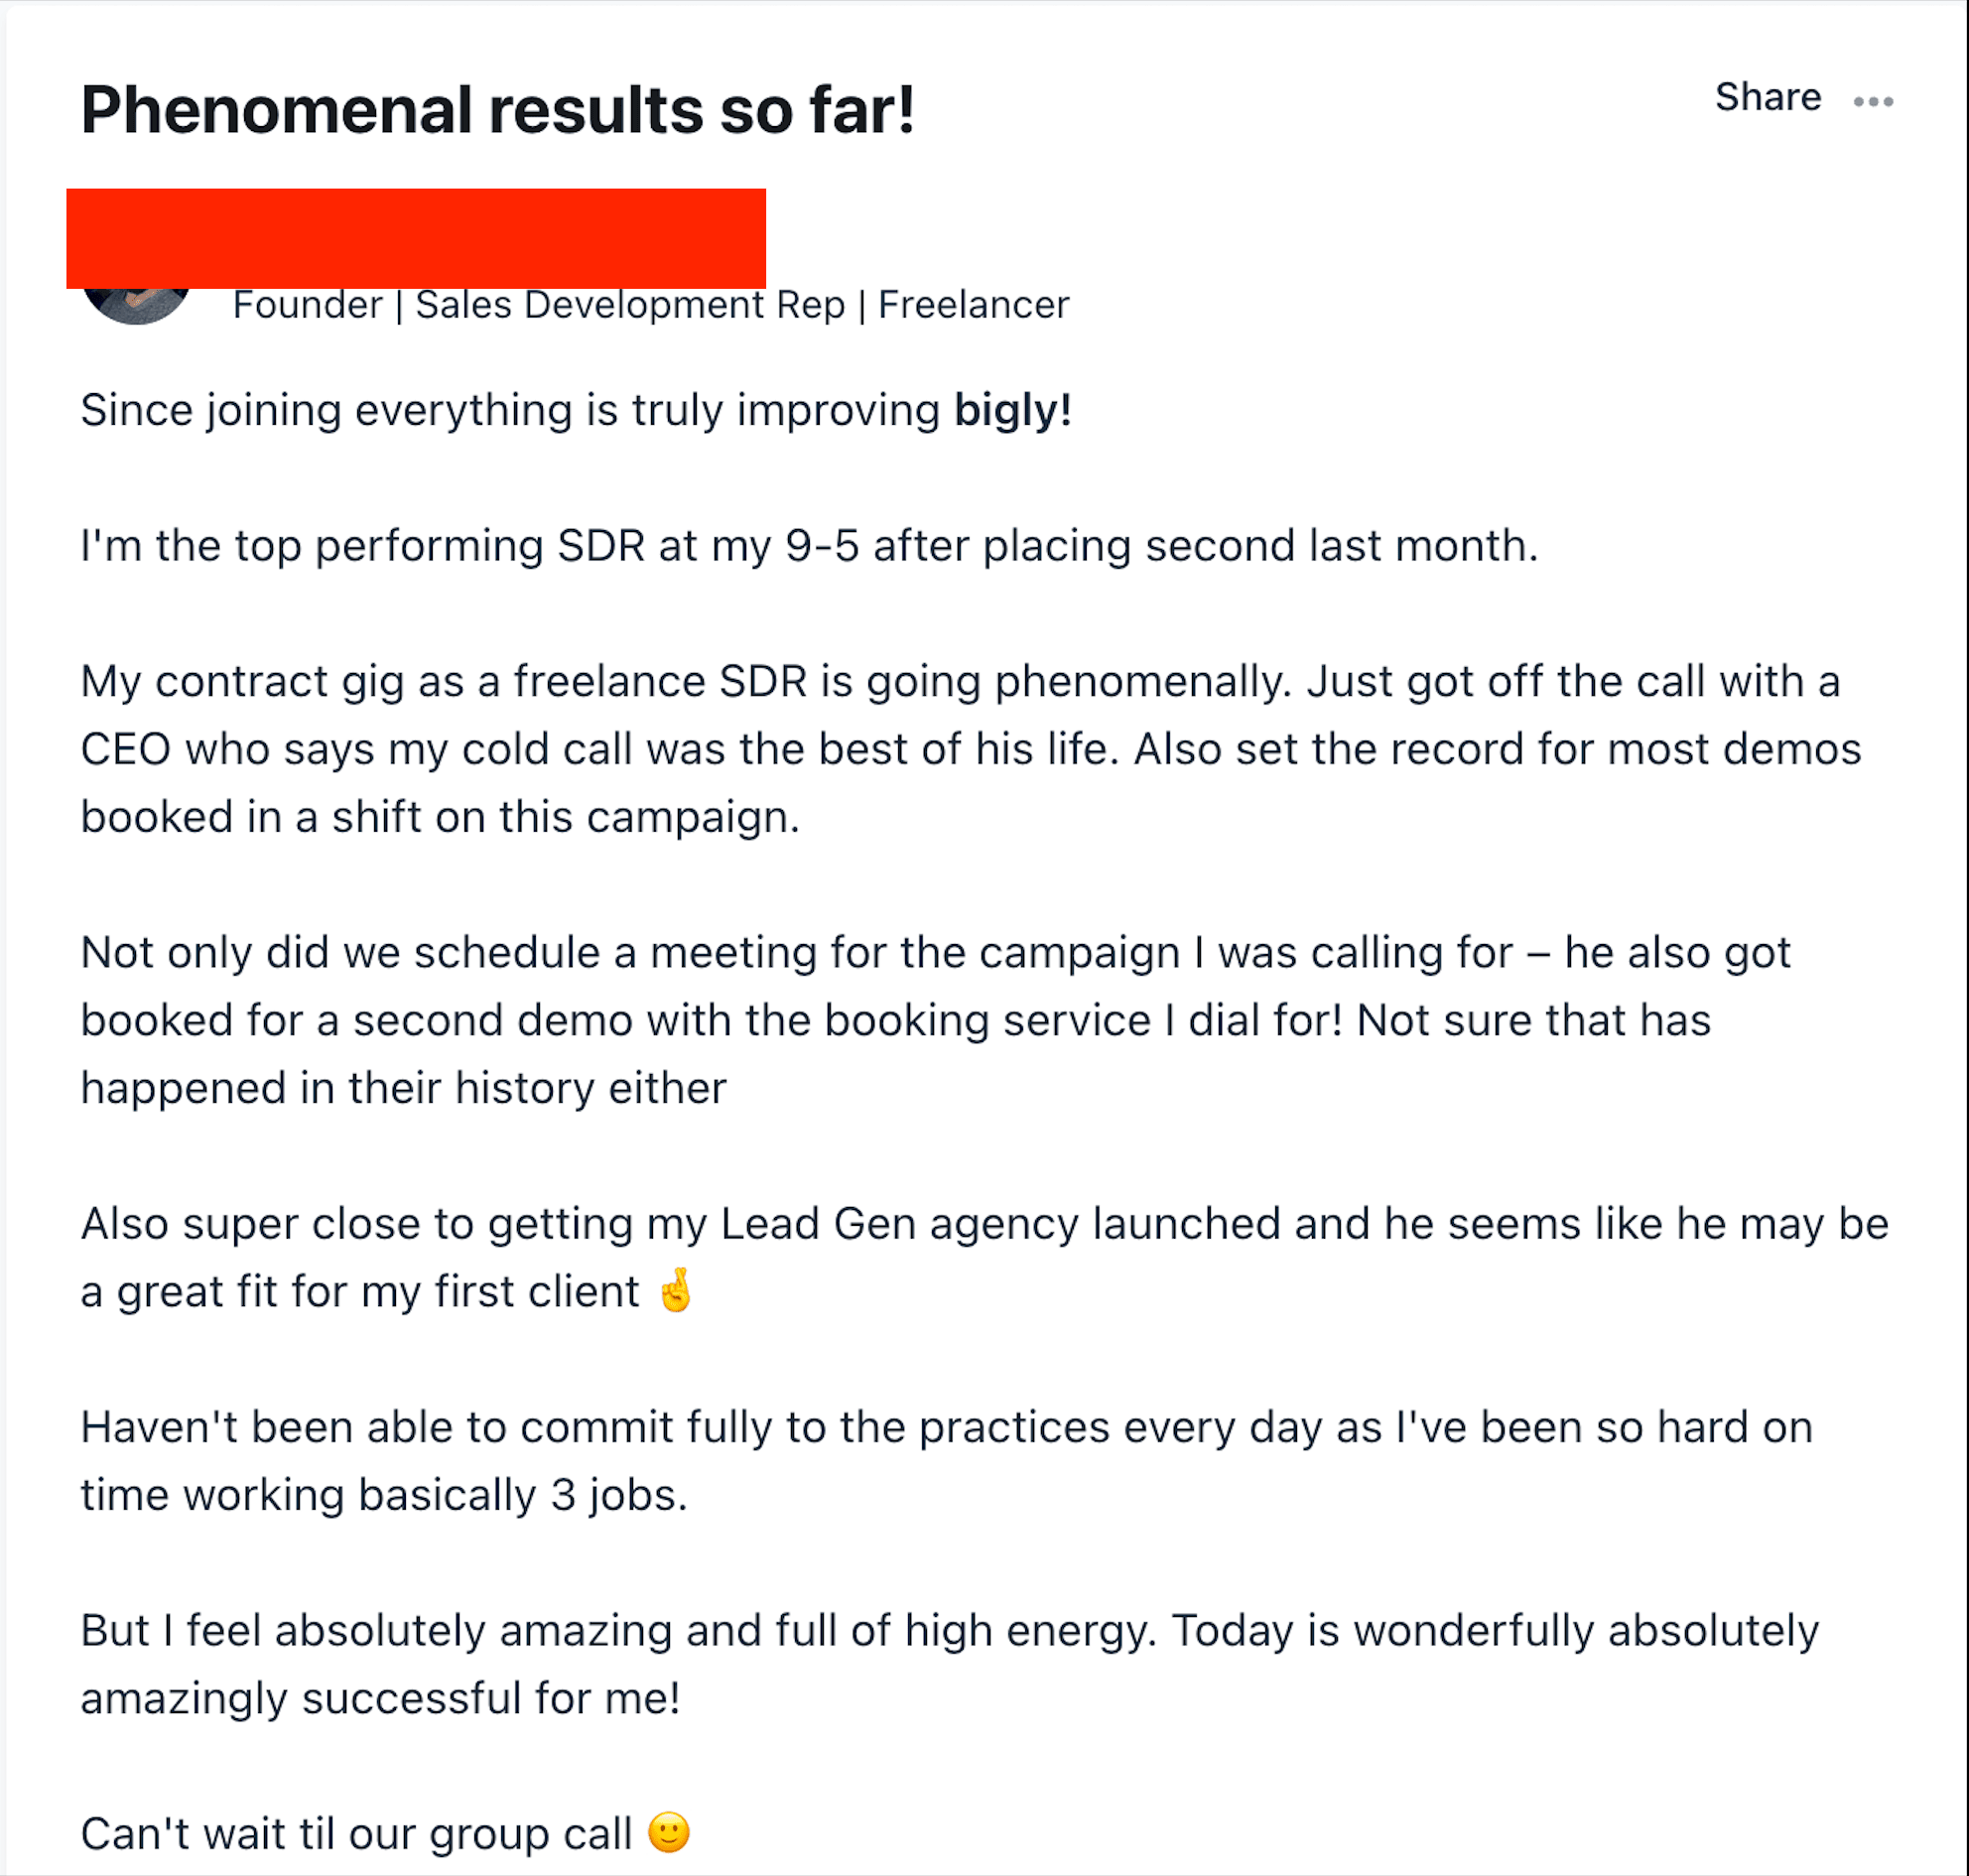Screen dimensions: 1969x1876
Task: Click the Share button
Action: click(1767, 97)
